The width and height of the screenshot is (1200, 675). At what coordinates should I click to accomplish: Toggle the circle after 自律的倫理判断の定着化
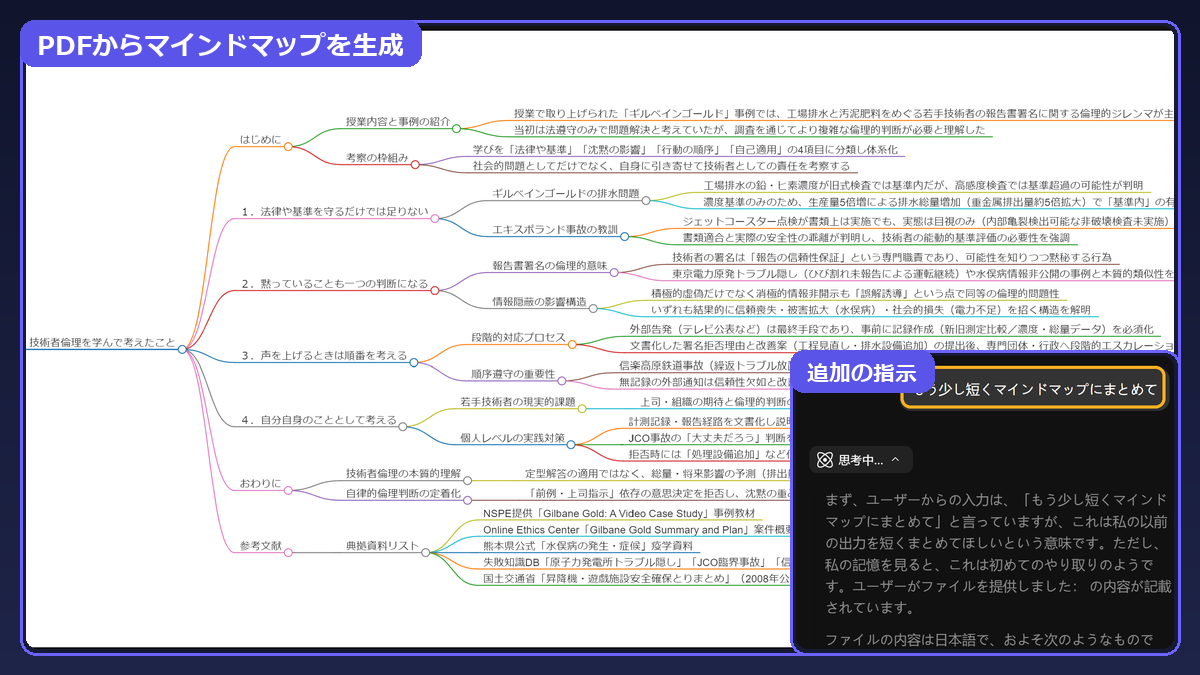point(467,498)
